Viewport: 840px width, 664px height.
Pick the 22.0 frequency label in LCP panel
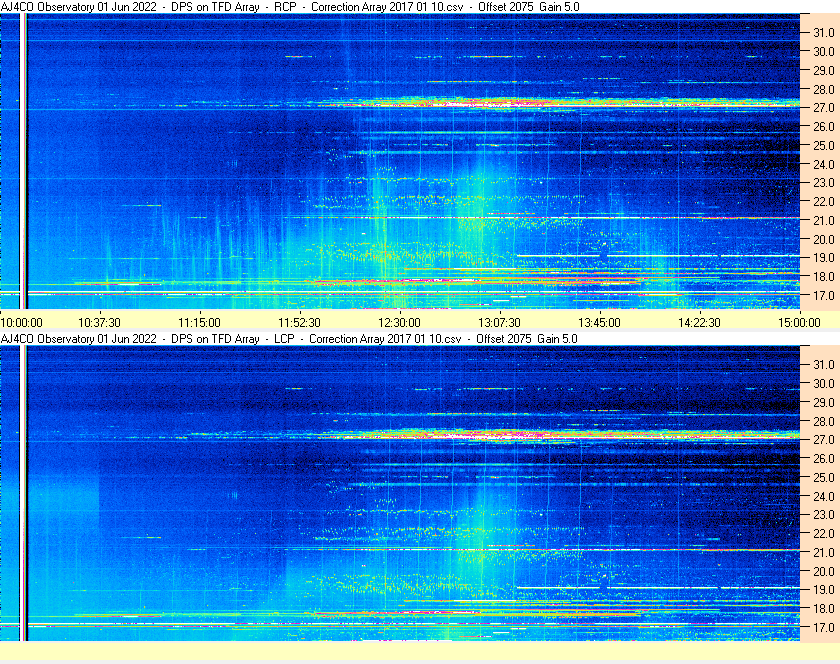pyautogui.click(x=824, y=533)
